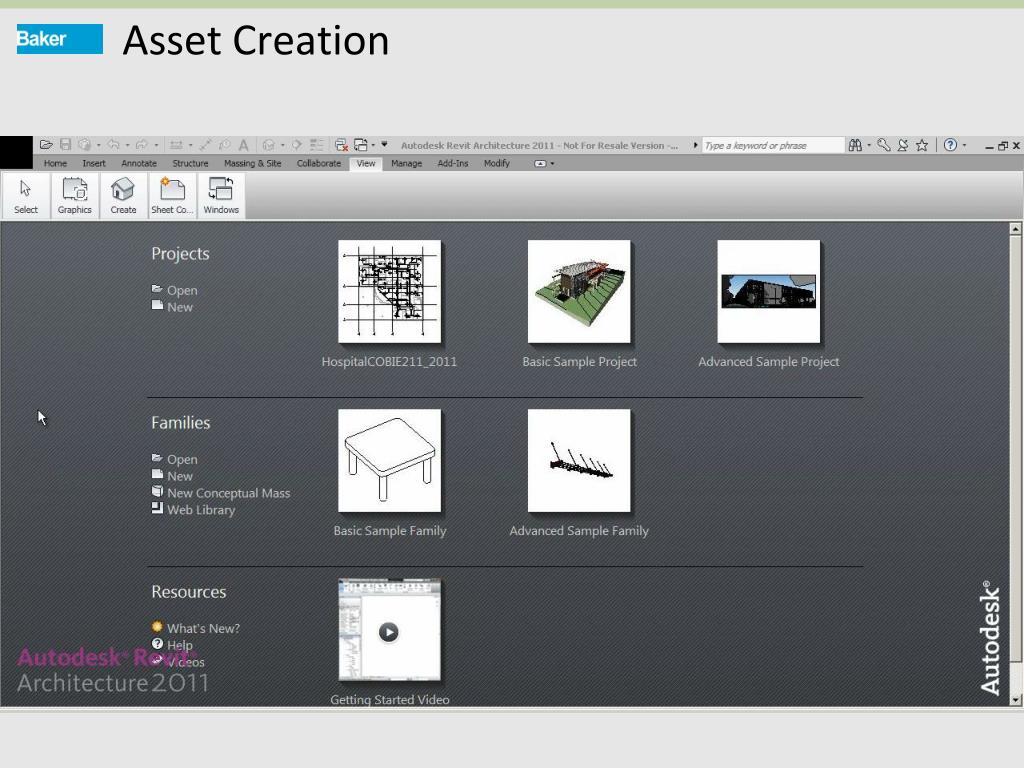The width and height of the screenshot is (1024, 768).
Task: Expand the Help dropdown arrow
Action: [x=965, y=146]
